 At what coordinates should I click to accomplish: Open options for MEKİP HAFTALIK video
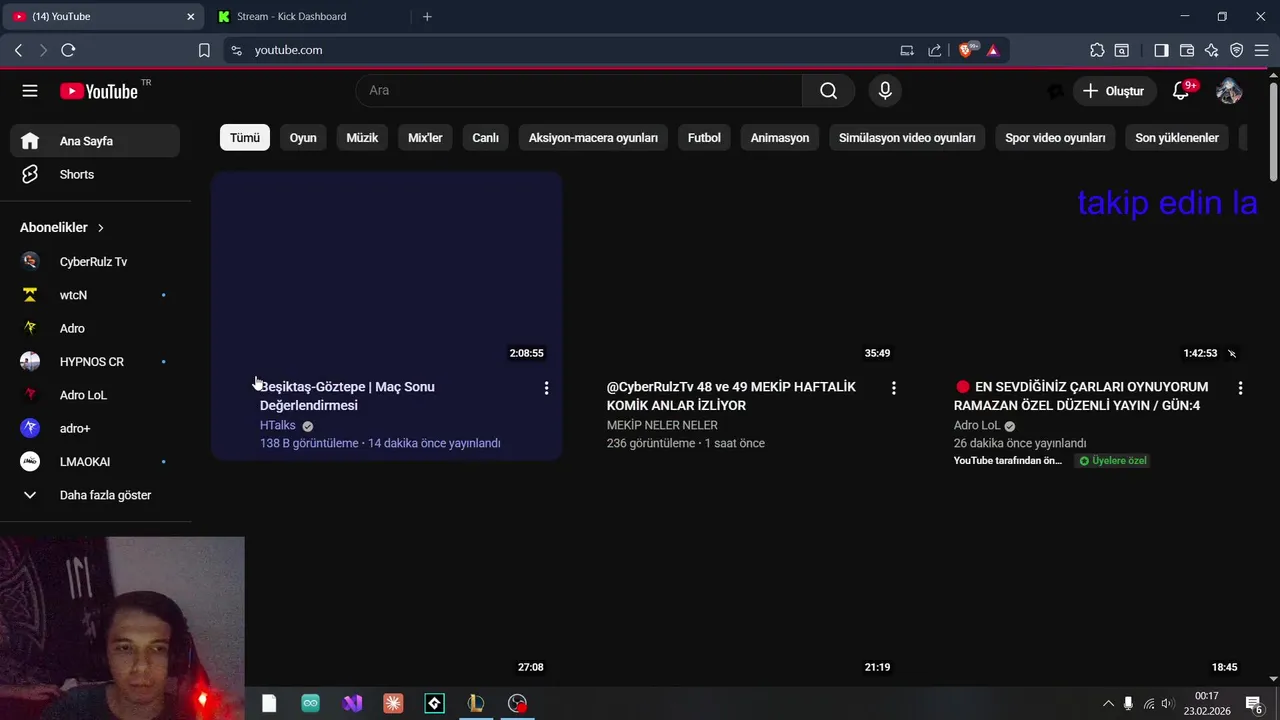pyautogui.click(x=893, y=388)
